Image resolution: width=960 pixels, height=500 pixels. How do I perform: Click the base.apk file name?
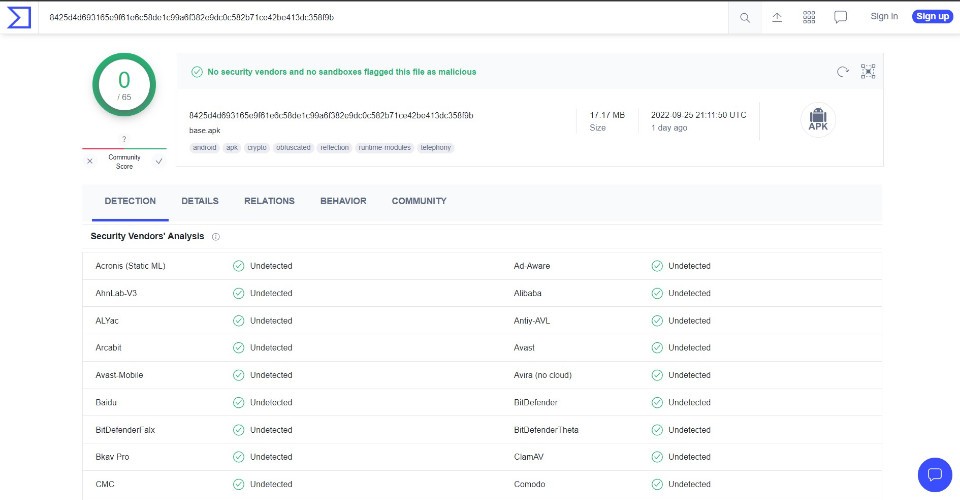pos(204,130)
